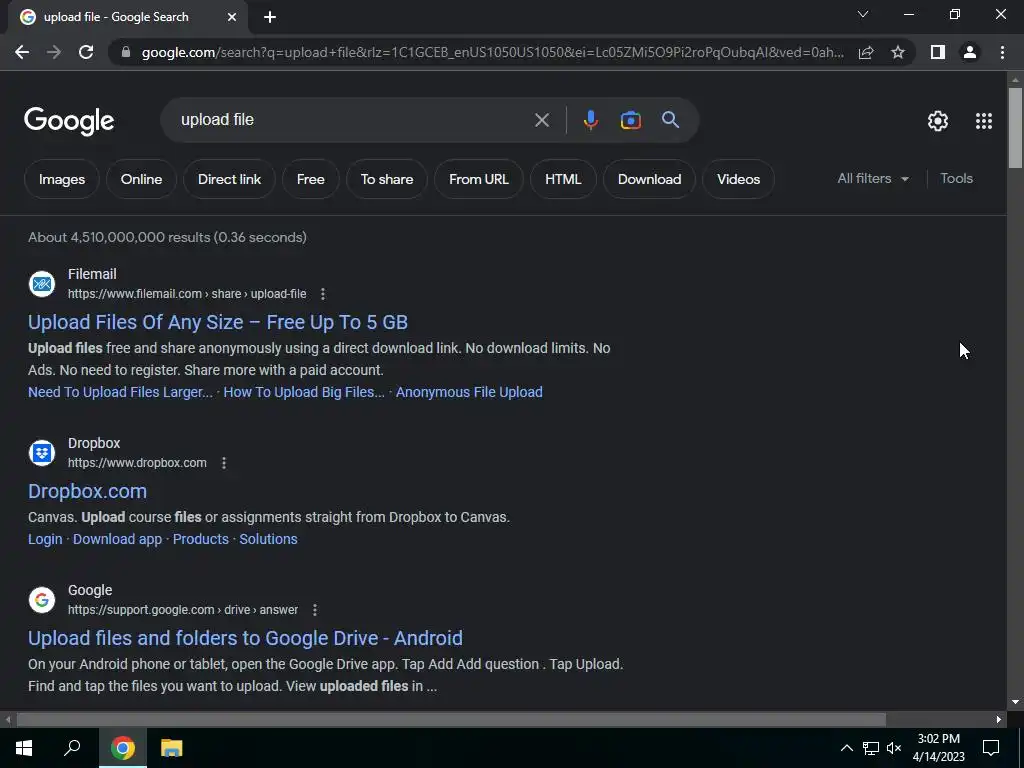Unmute the speaker in system tray
Image resolution: width=1024 pixels, height=768 pixels.
pyautogui.click(x=894, y=748)
